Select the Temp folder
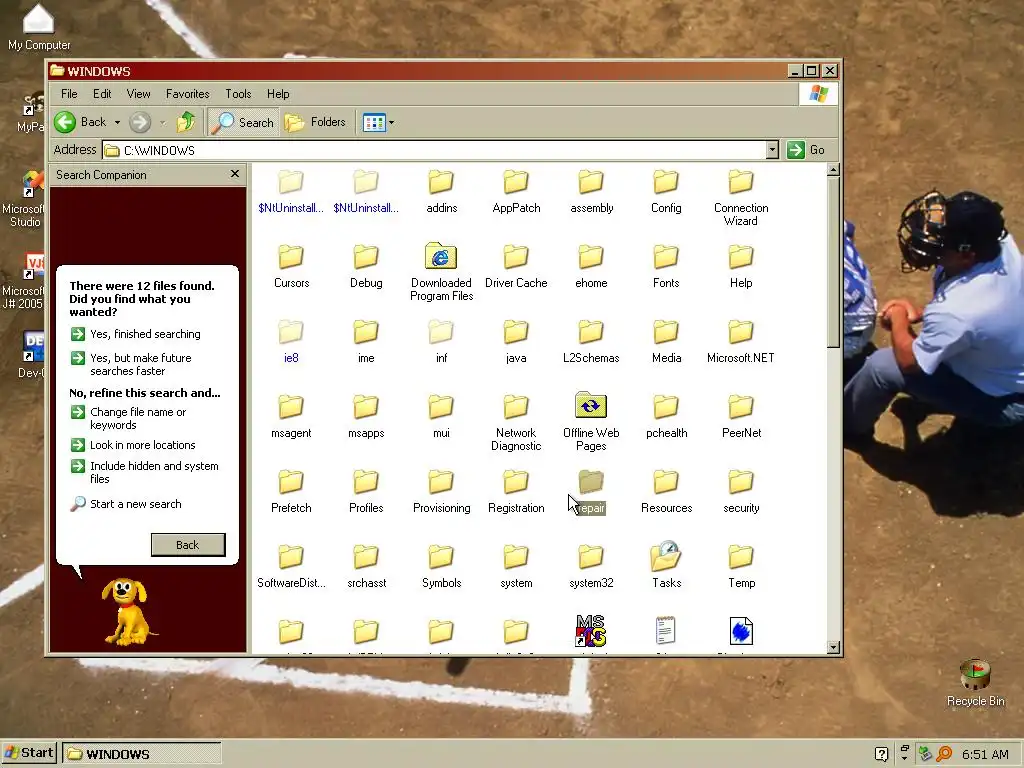Image resolution: width=1024 pixels, height=768 pixels. pos(741,567)
